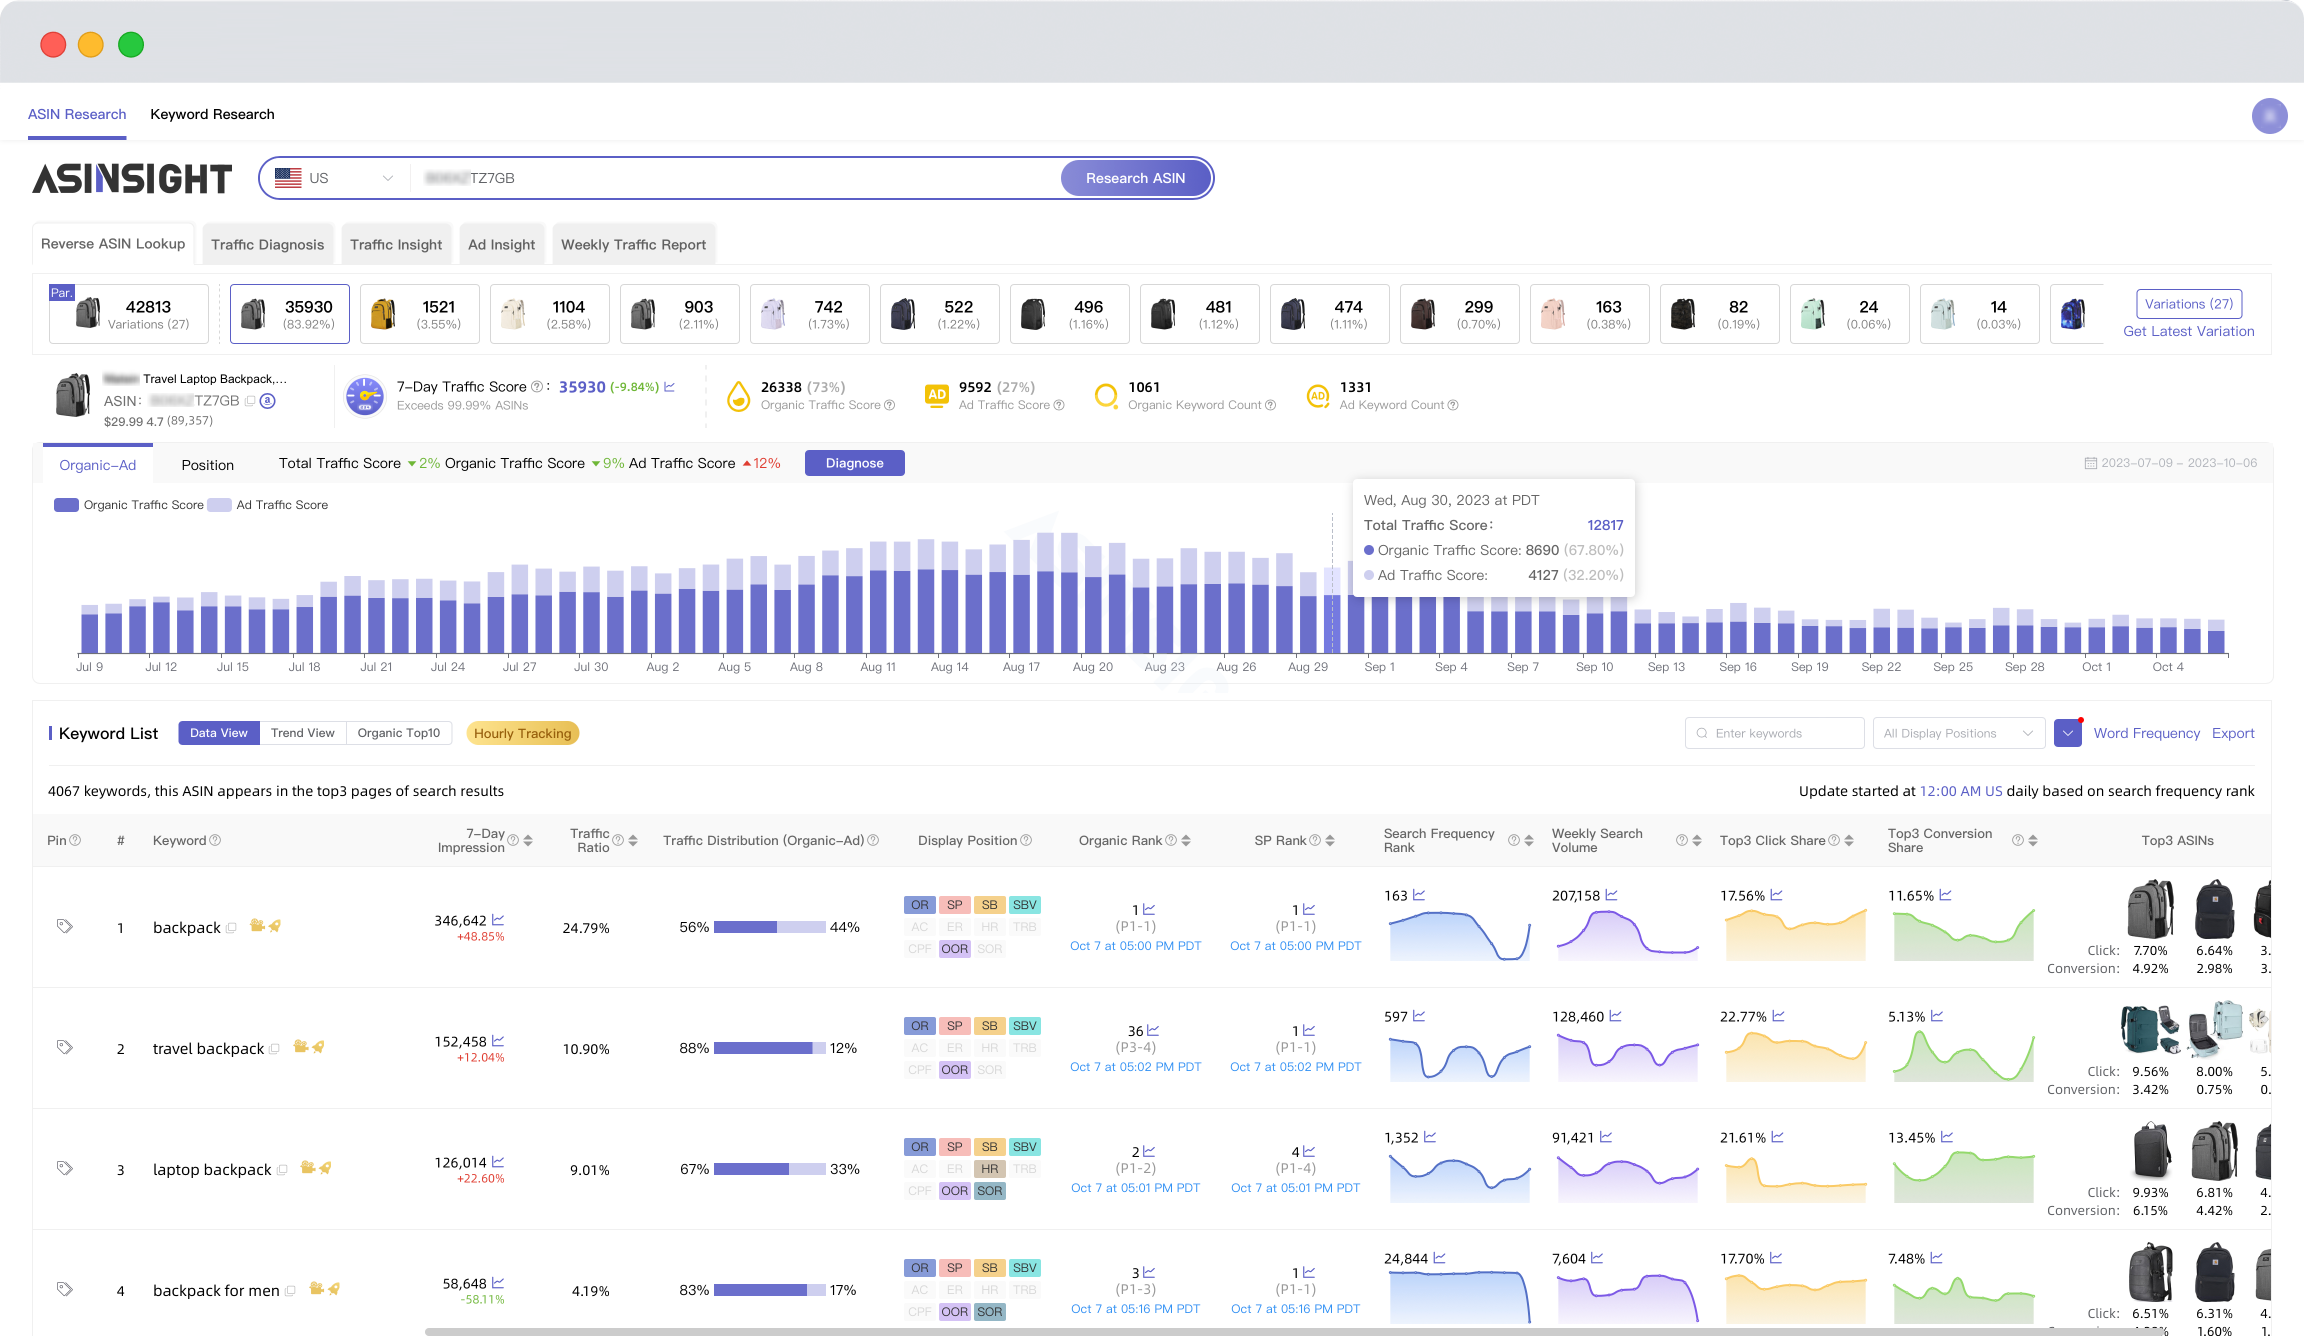Open the Keyword Research section
Image resolution: width=2304 pixels, height=1336 pixels.
tap(213, 114)
